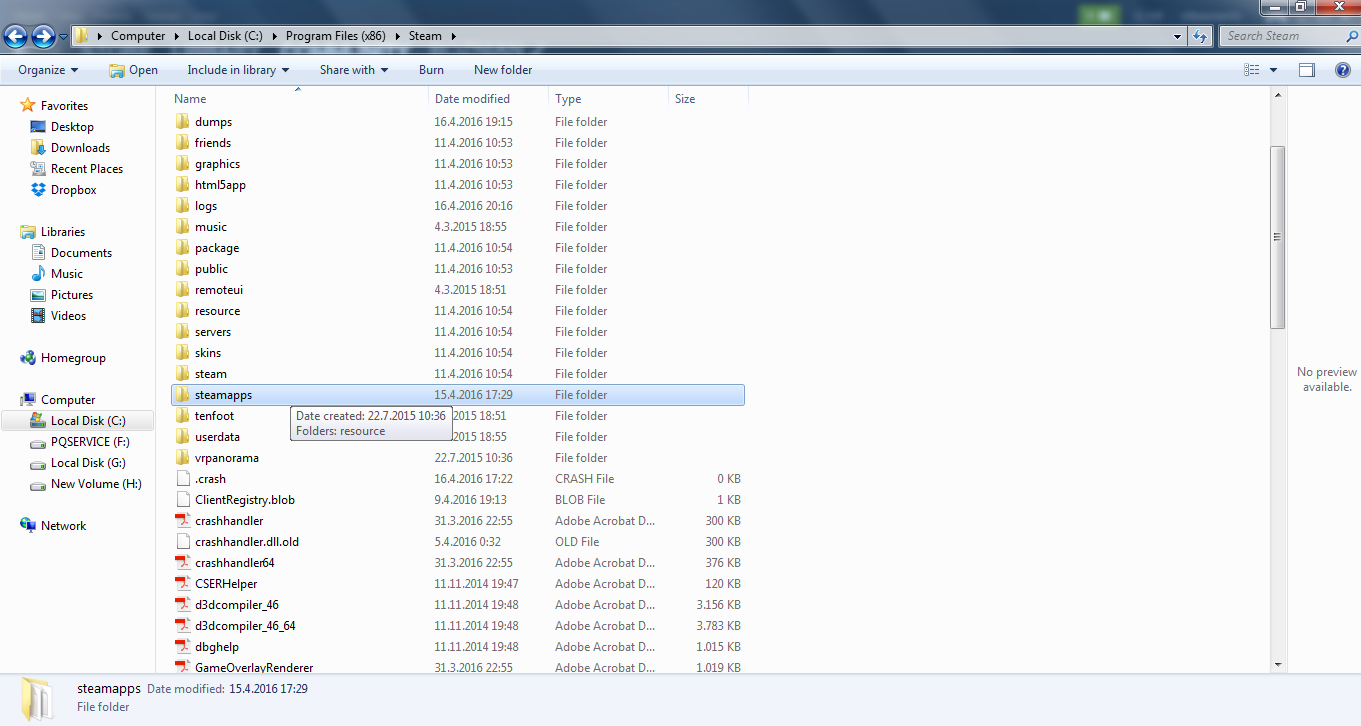Image resolution: width=1361 pixels, height=726 pixels.
Task: Select the friends folder icon
Action: click(x=182, y=143)
